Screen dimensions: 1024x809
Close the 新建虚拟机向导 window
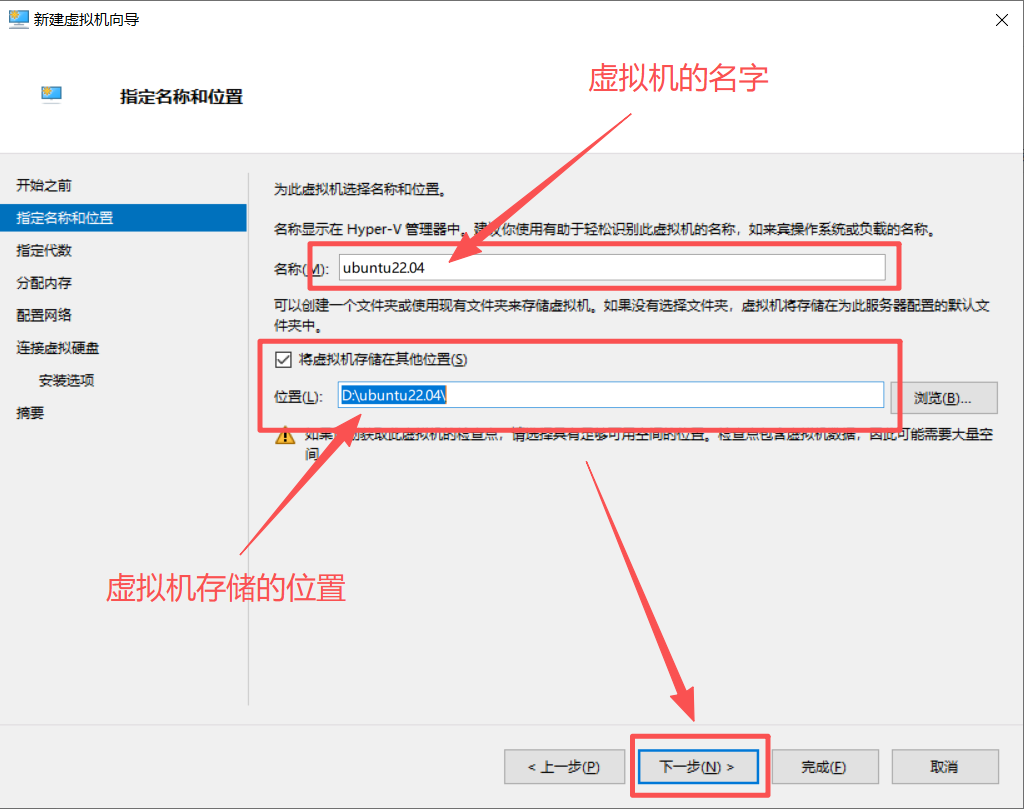pyautogui.click(x=1002, y=20)
